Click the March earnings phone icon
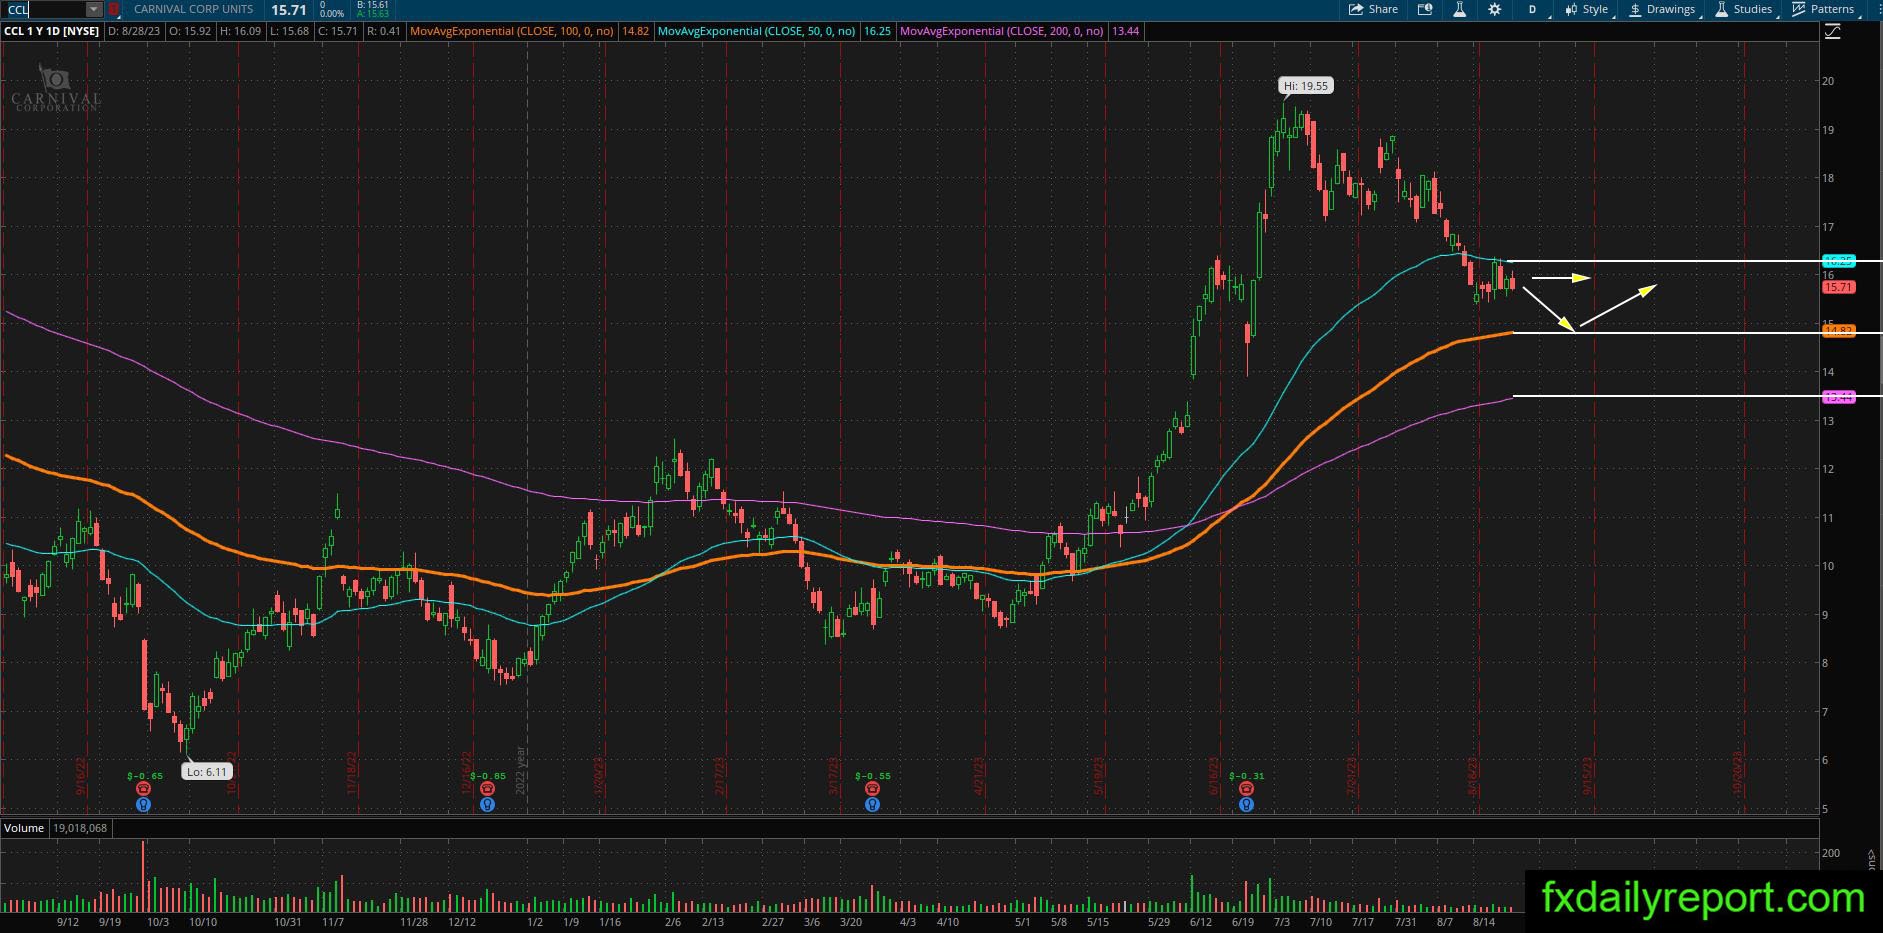 click(x=872, y=789)
